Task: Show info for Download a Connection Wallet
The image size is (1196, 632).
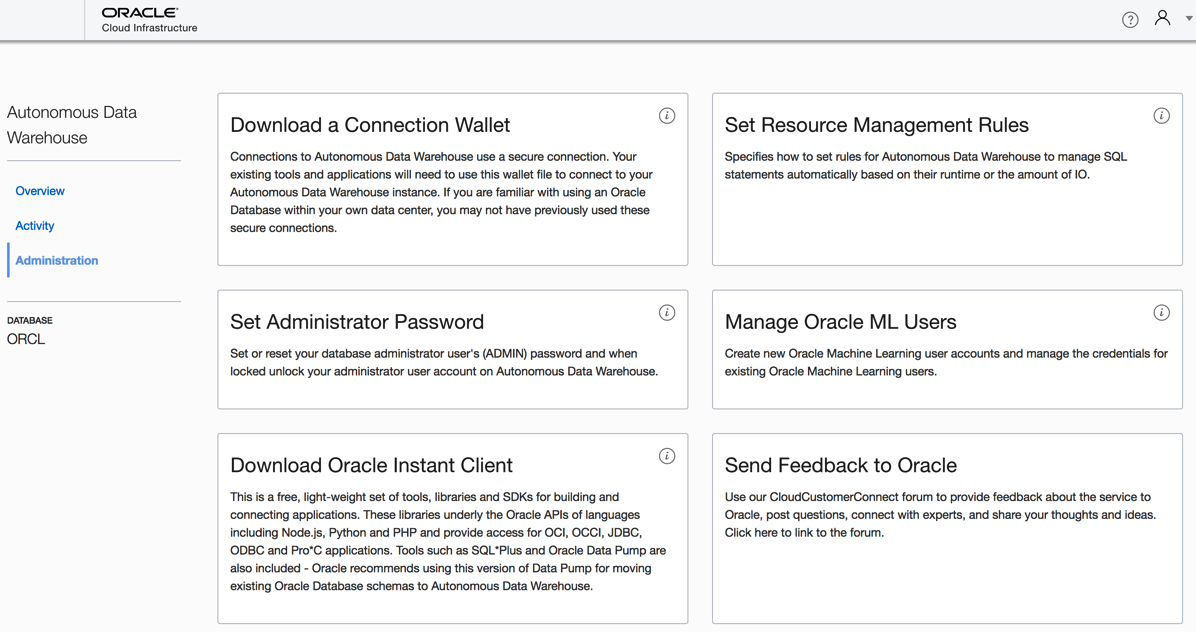Action: [667, 116]
